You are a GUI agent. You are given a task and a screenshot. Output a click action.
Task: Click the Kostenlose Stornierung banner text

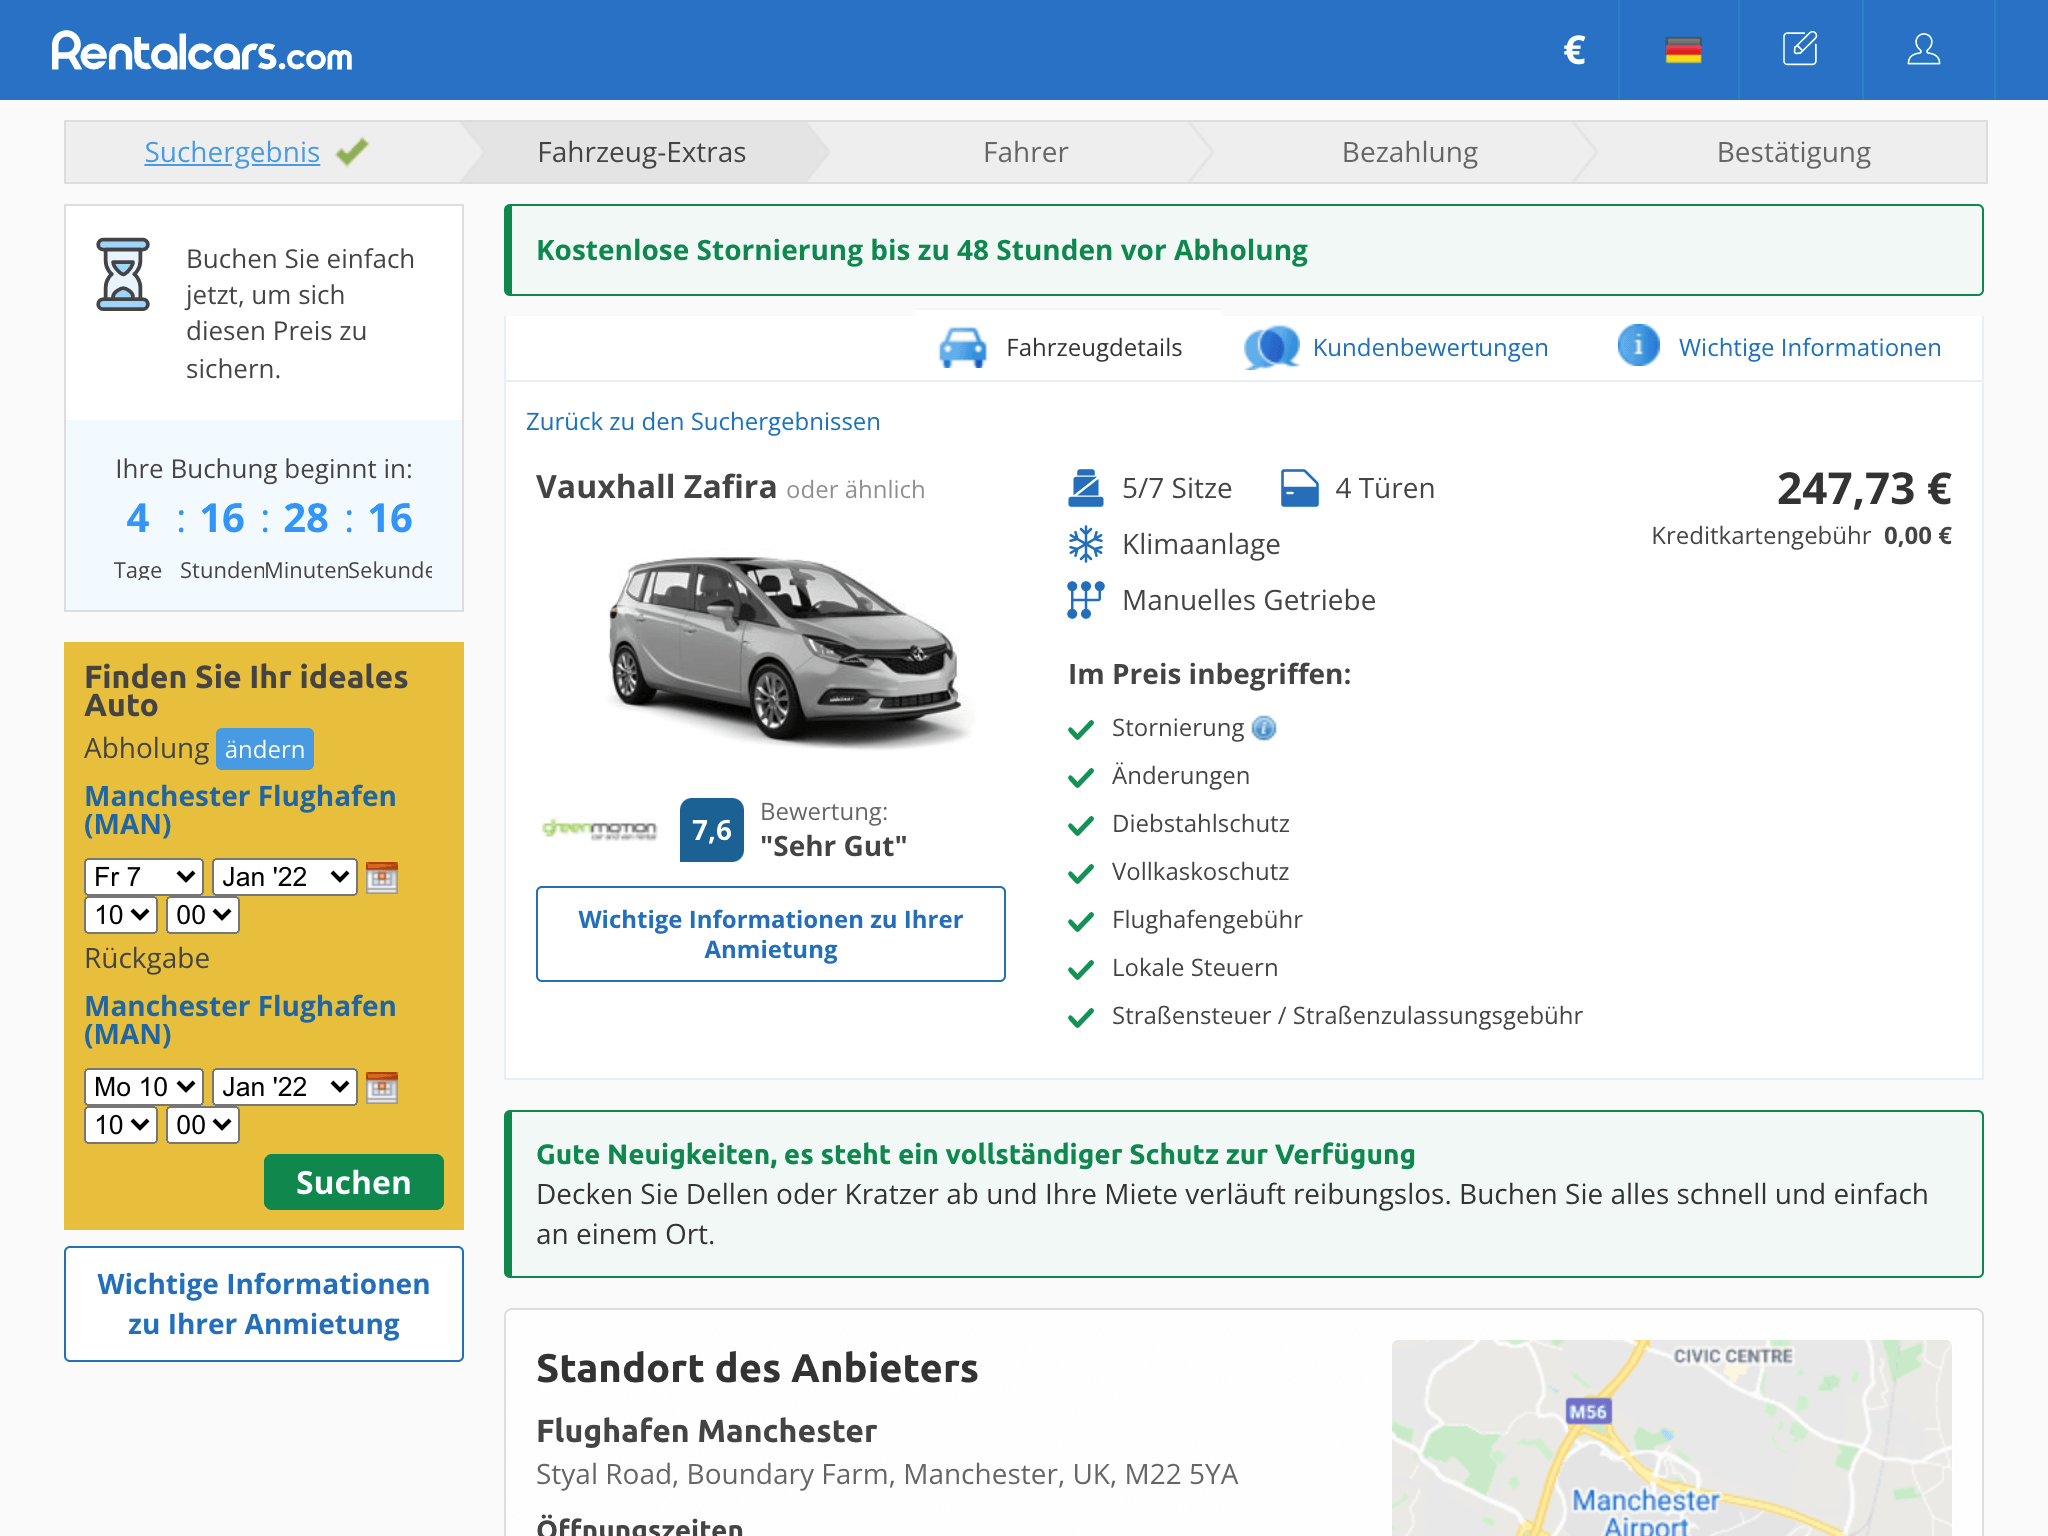click(x=922, y=250)
